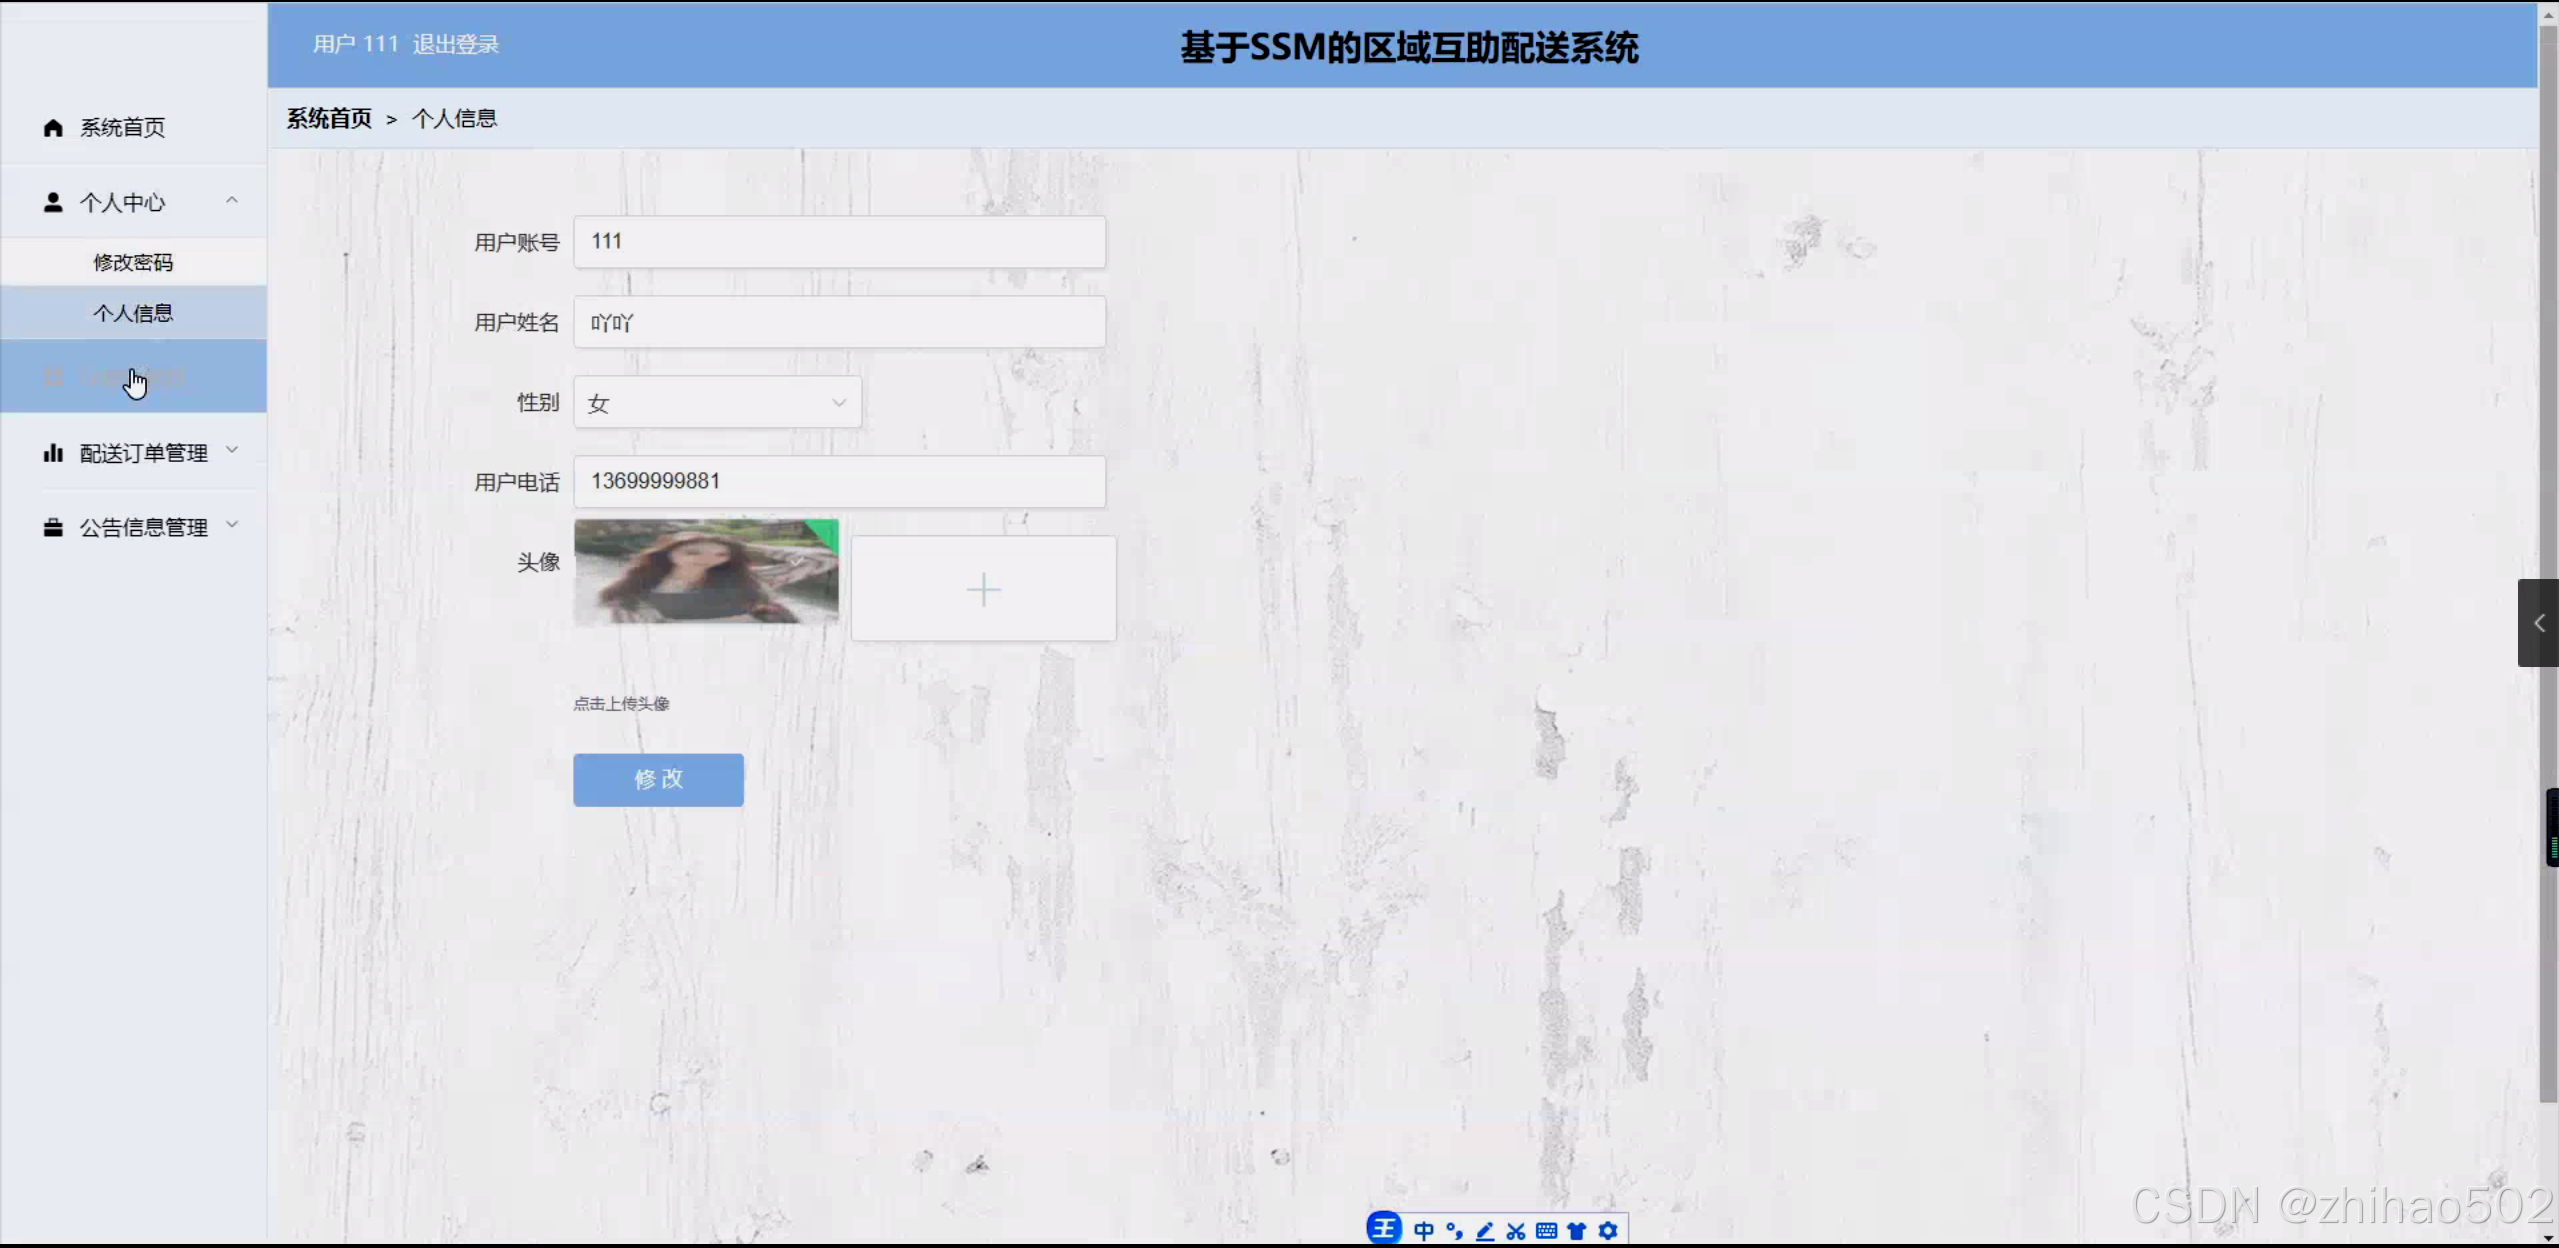
Task: Click the briefcase icon for 公告信息管理
Action: (x=53, y=527)
